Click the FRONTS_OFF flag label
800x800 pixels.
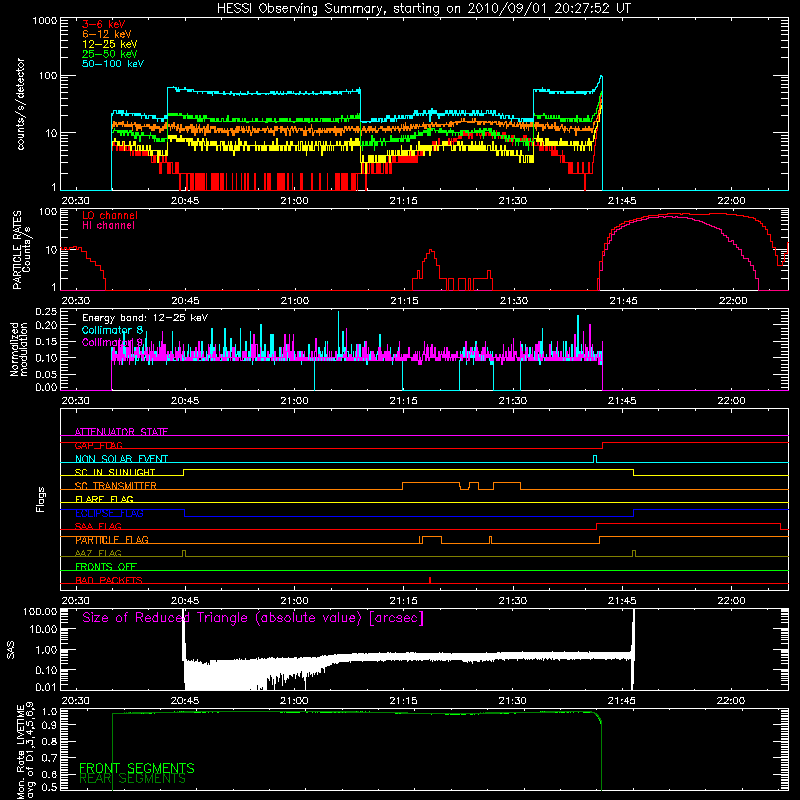click(106, 567)
